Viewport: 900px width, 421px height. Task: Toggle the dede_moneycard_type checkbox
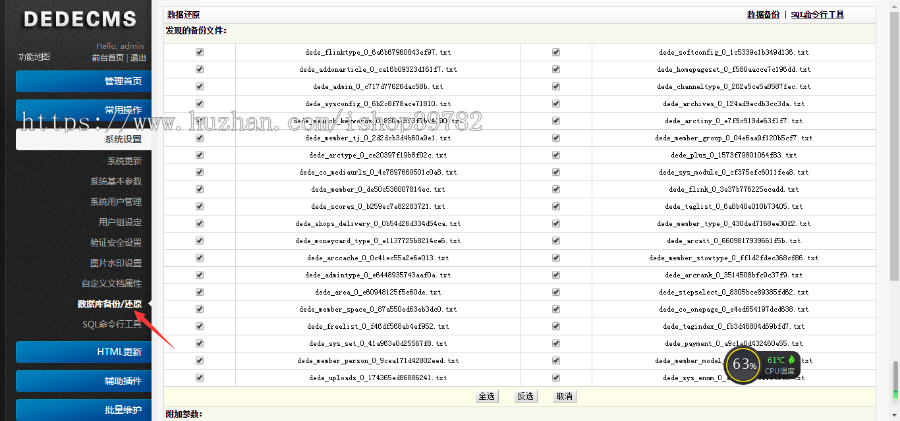point(199,241)
